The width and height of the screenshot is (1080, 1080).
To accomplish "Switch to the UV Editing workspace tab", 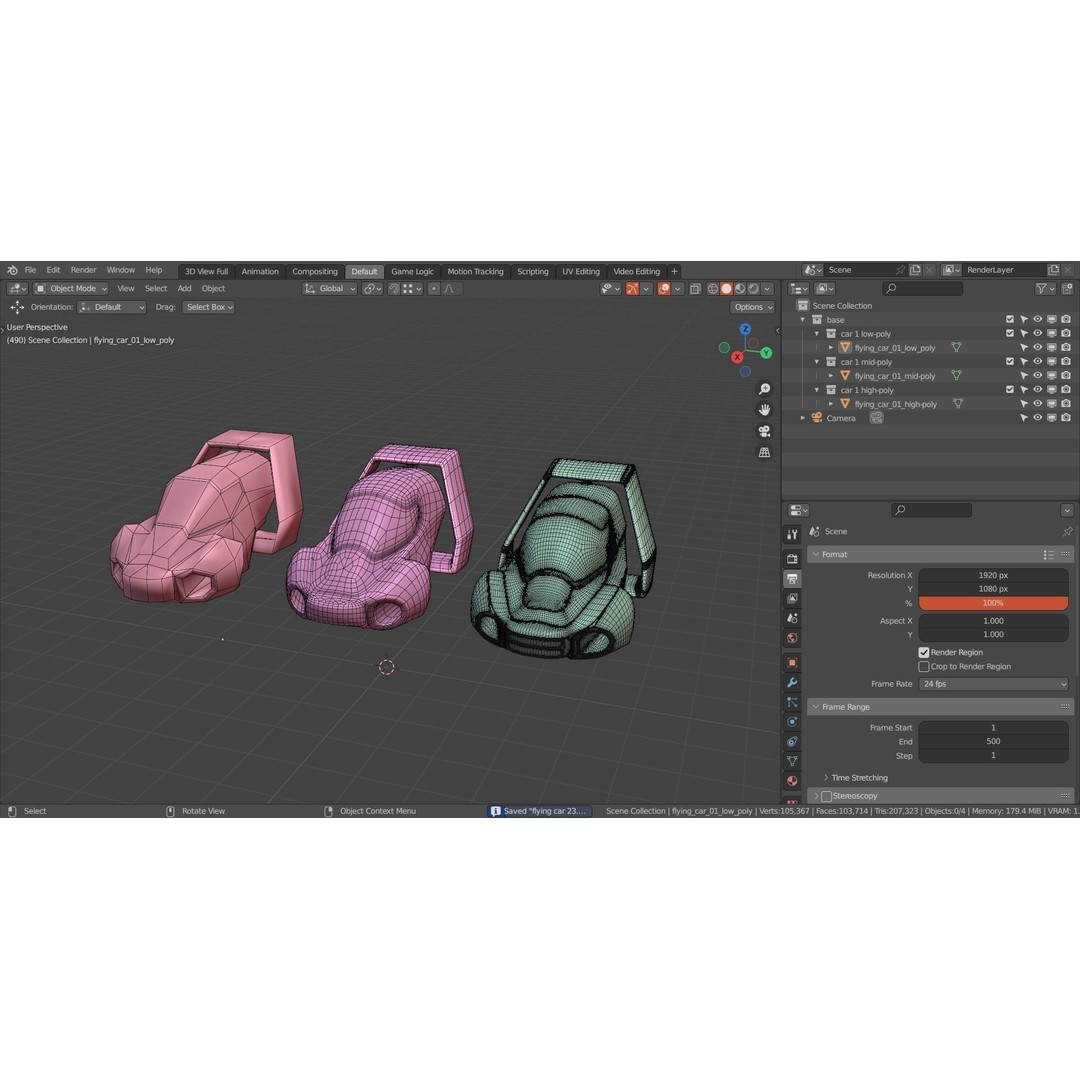I will 581,271.
